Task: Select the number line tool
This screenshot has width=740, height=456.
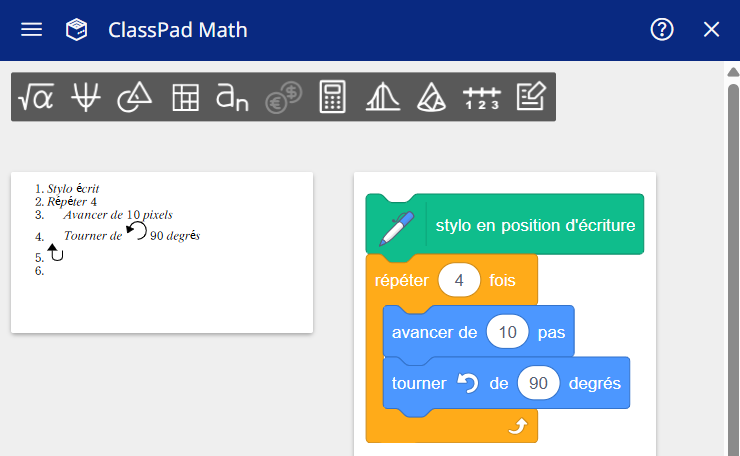Action: coord(482,98)
